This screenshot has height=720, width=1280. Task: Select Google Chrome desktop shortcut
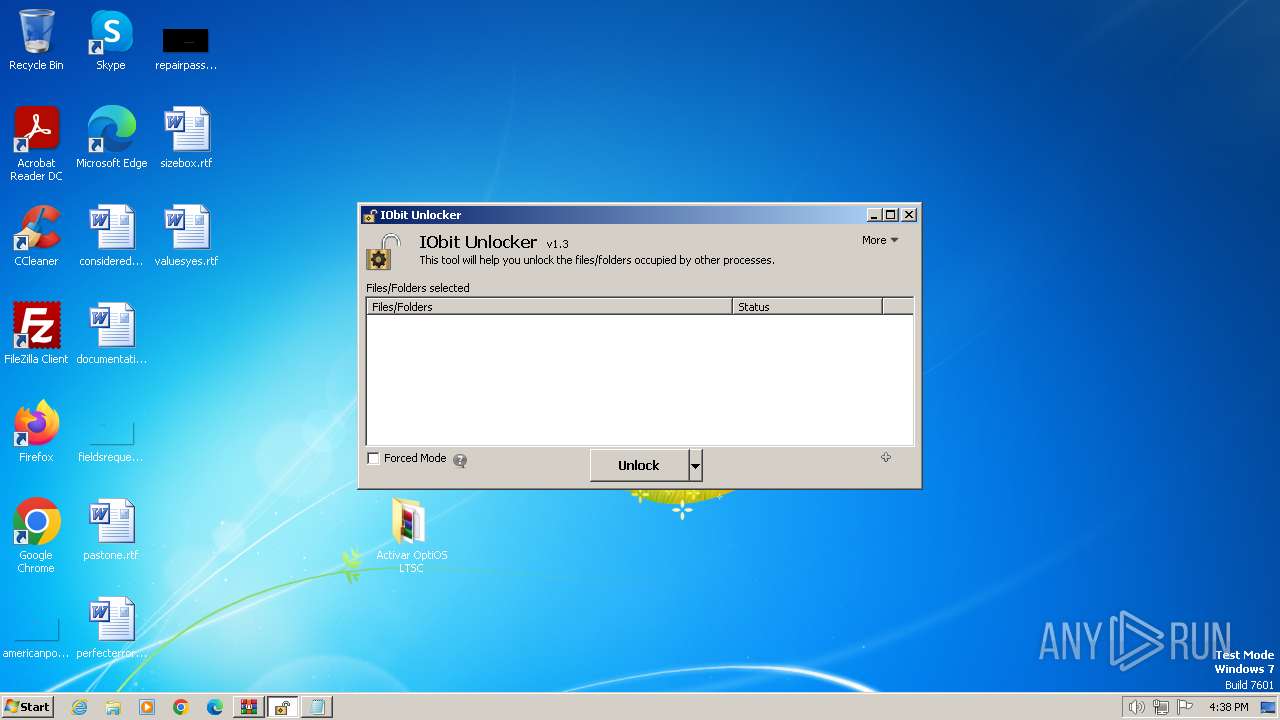36,536
